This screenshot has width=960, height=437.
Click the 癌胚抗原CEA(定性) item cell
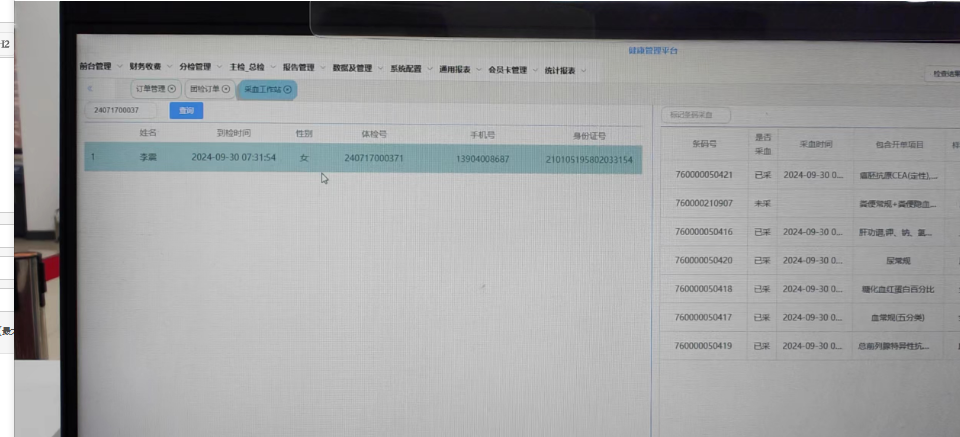898,175
